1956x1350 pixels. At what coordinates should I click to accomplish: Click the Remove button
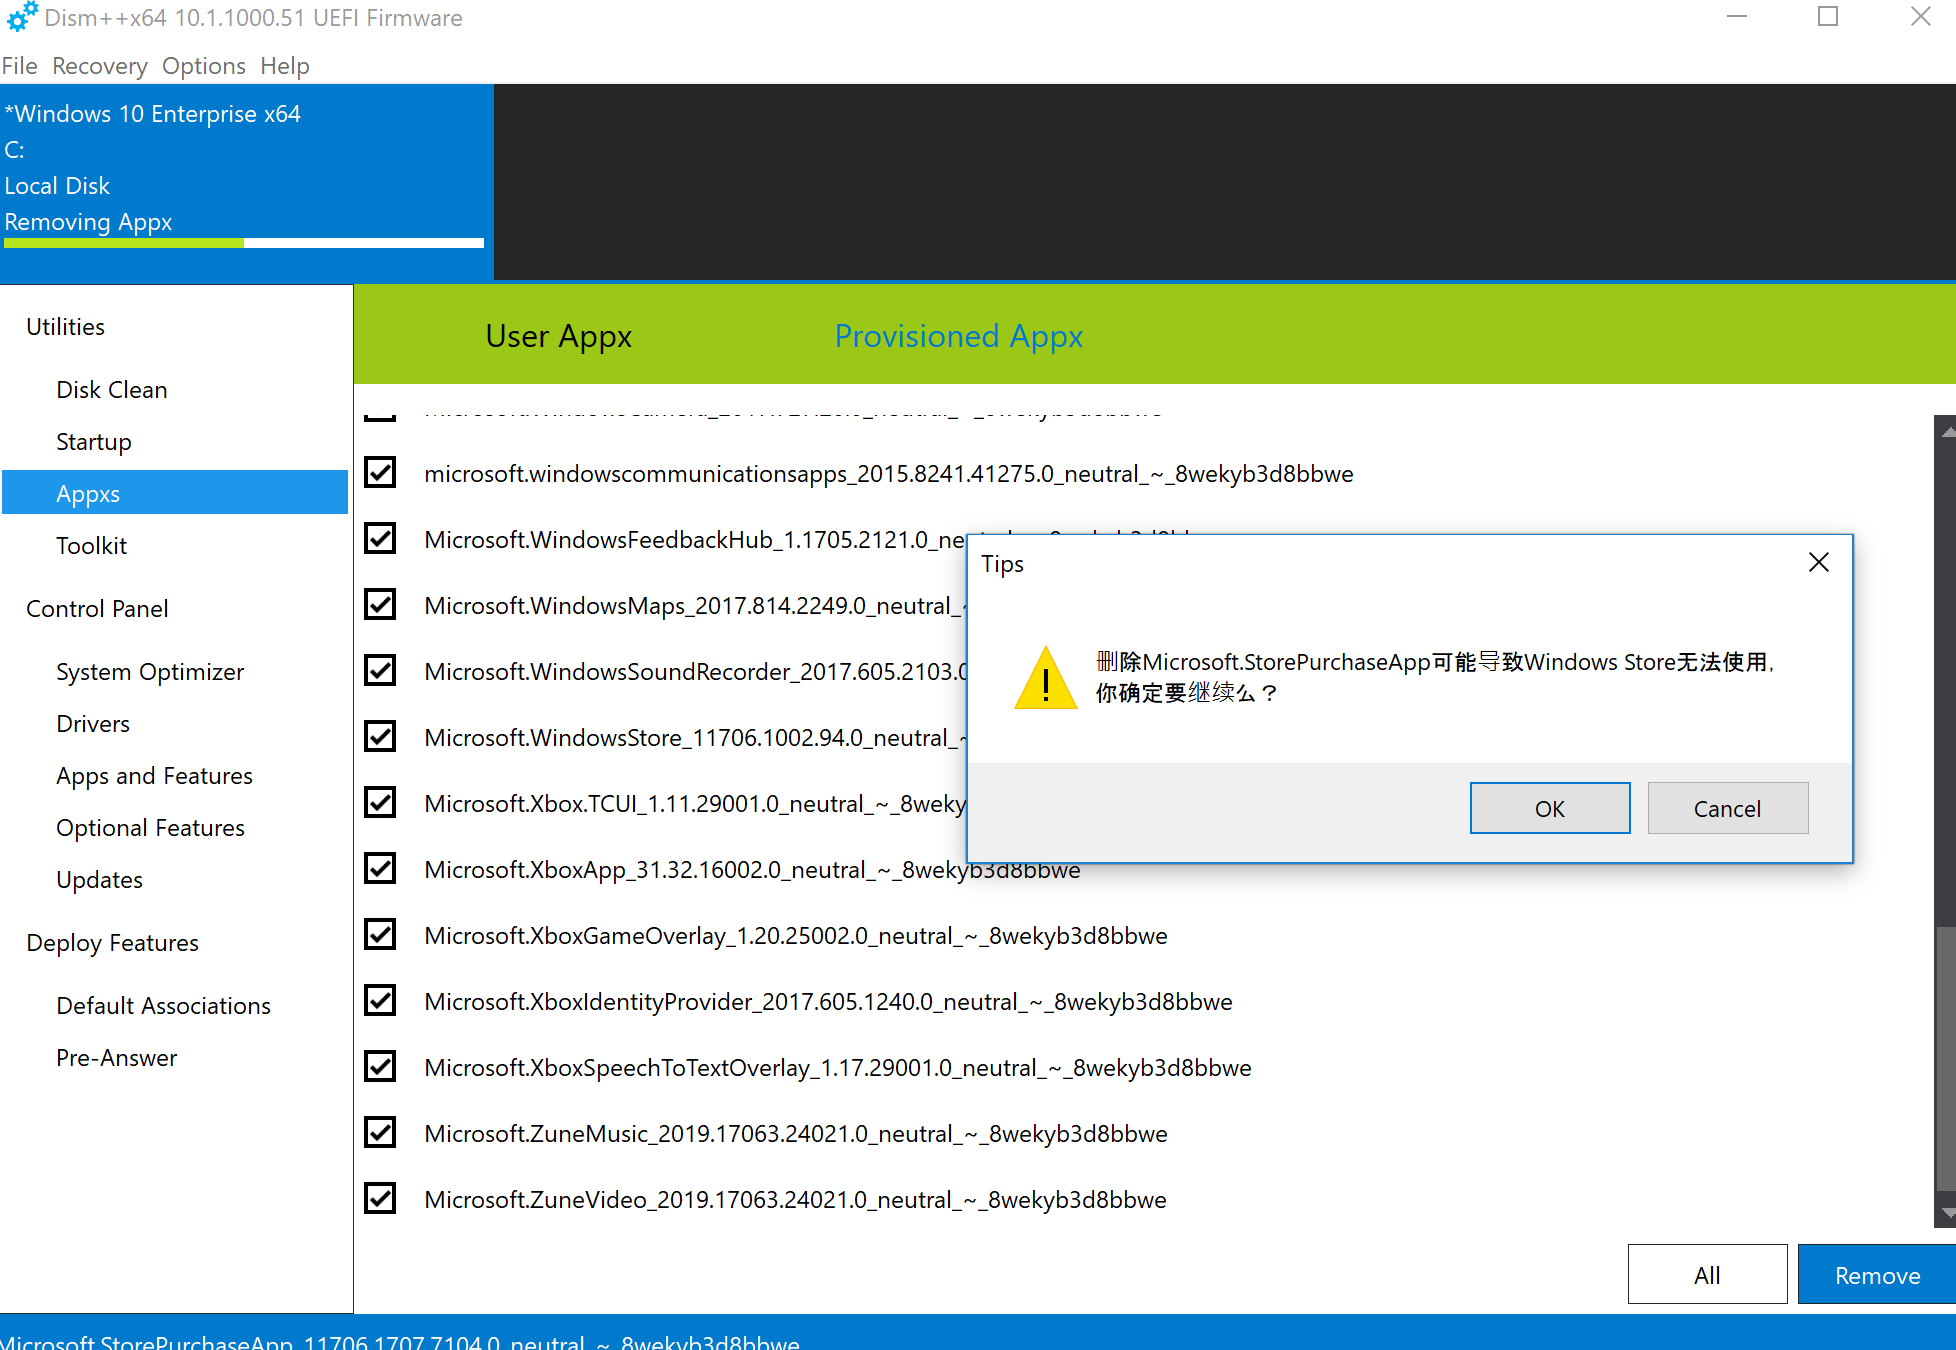pyautogui.click(x=1876, y=1275)
